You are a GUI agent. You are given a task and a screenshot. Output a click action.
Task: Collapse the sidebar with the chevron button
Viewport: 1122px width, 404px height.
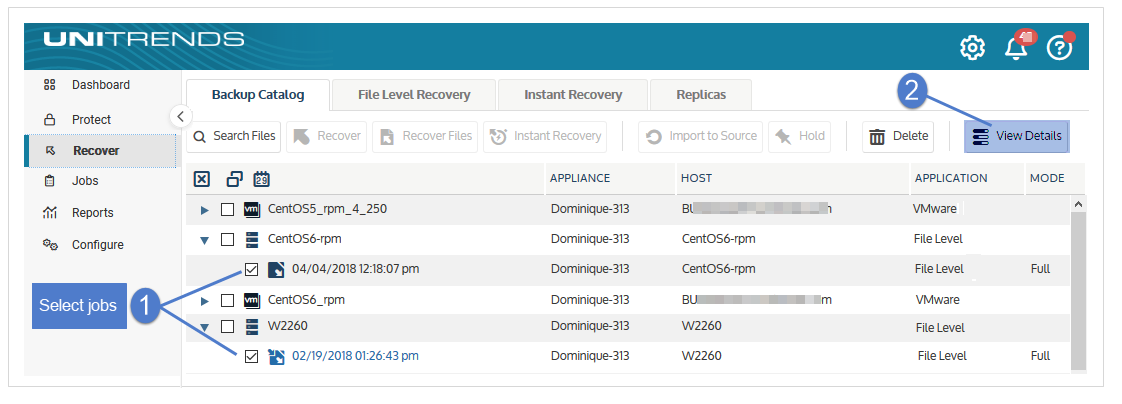click(180, 116)
